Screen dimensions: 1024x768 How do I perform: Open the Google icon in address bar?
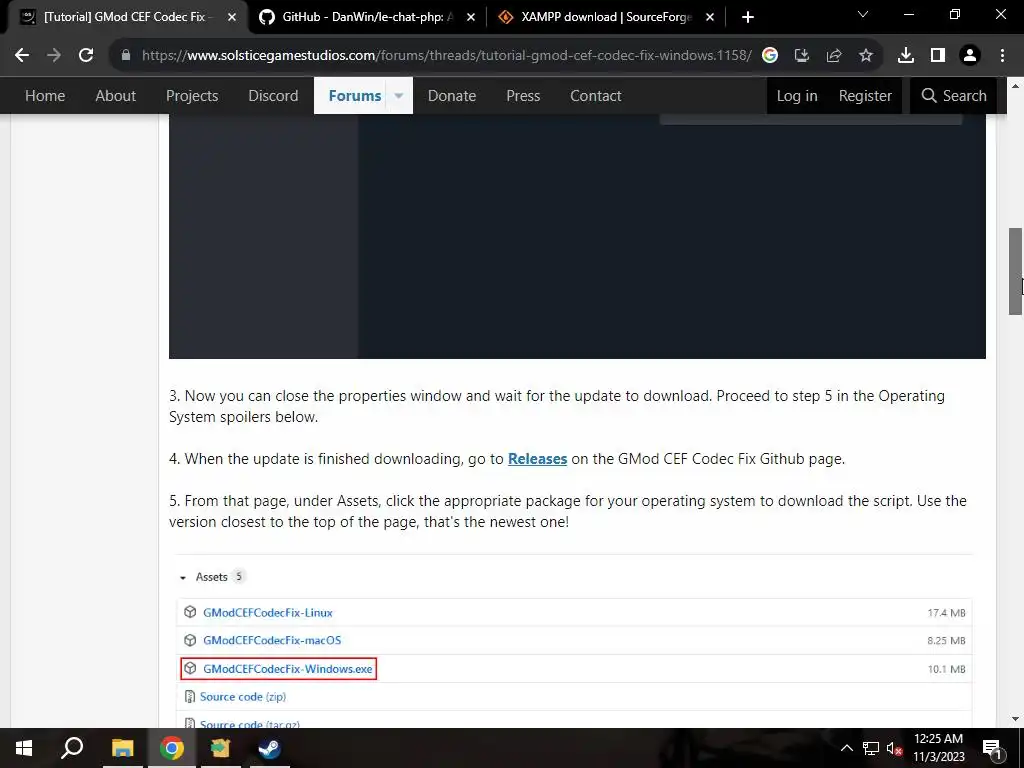[770, 56]
